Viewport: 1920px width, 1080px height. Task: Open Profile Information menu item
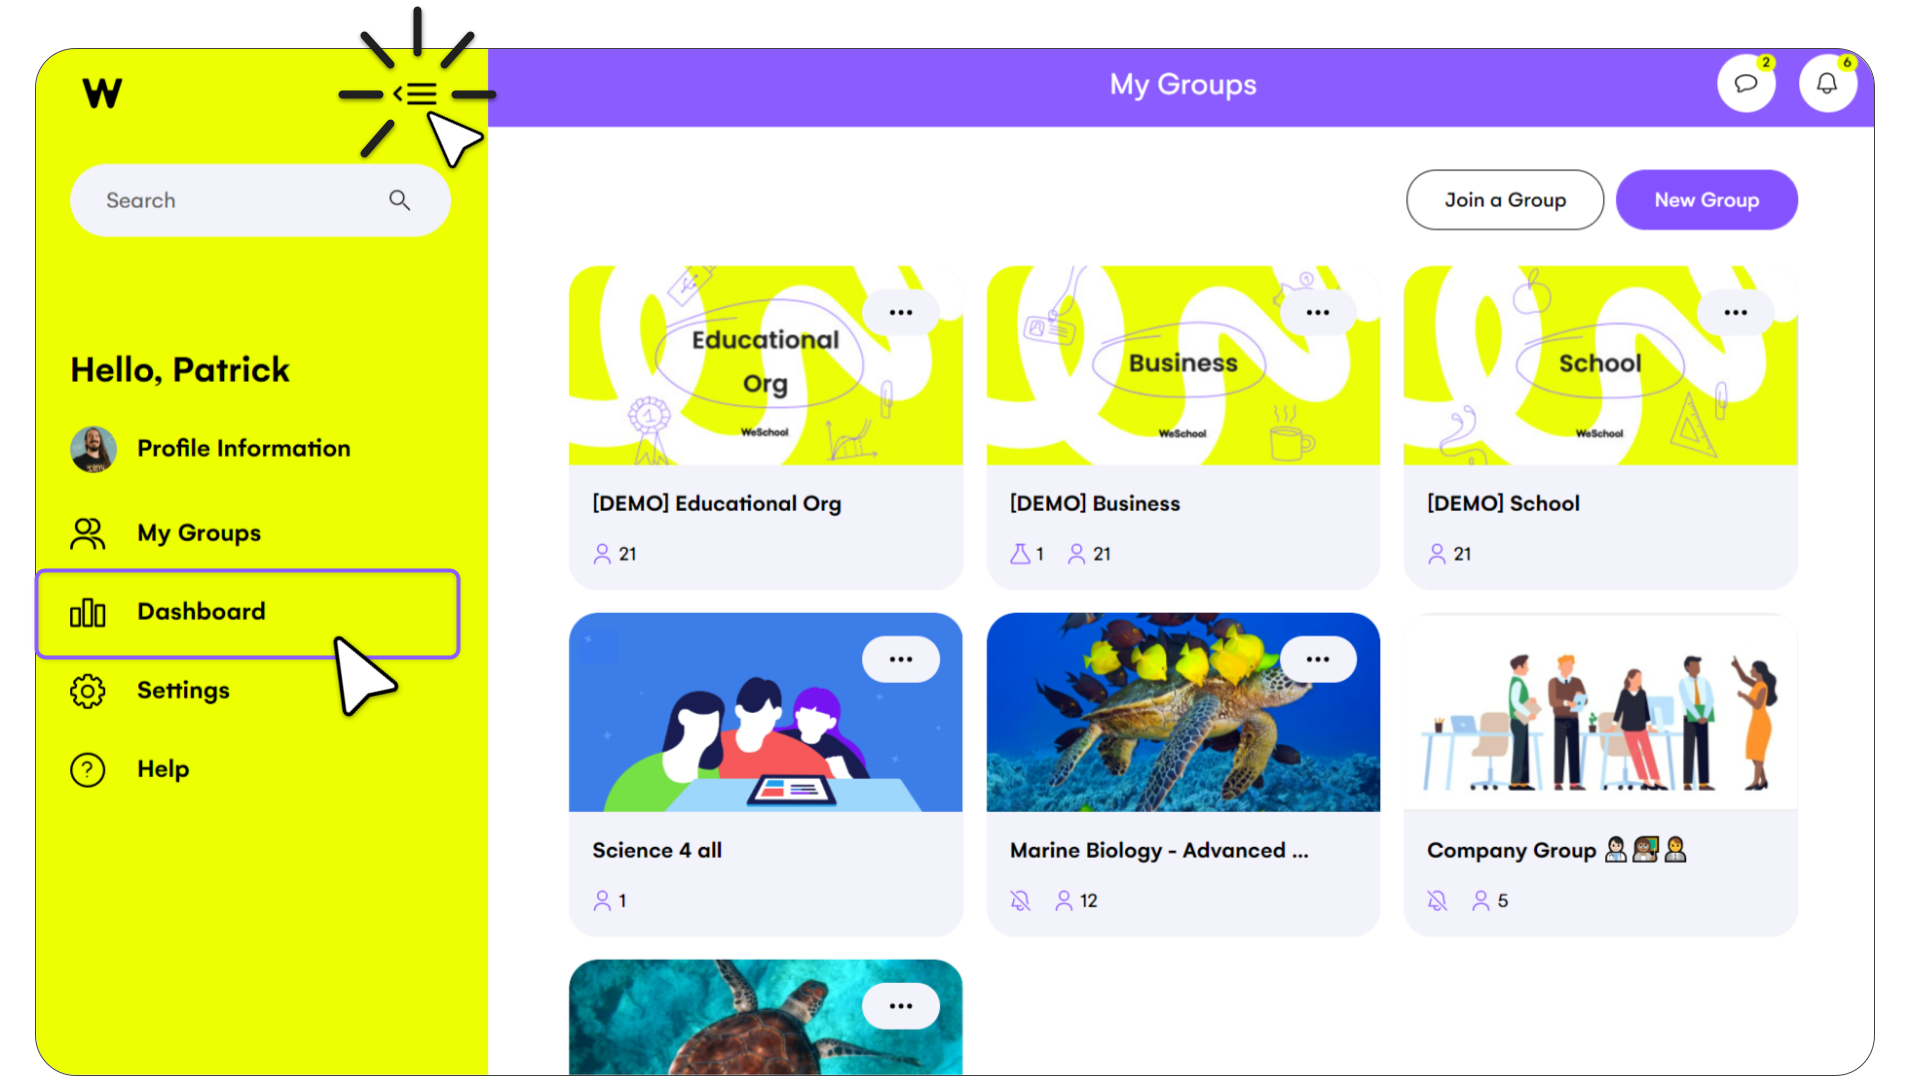[x=244, y=449]
